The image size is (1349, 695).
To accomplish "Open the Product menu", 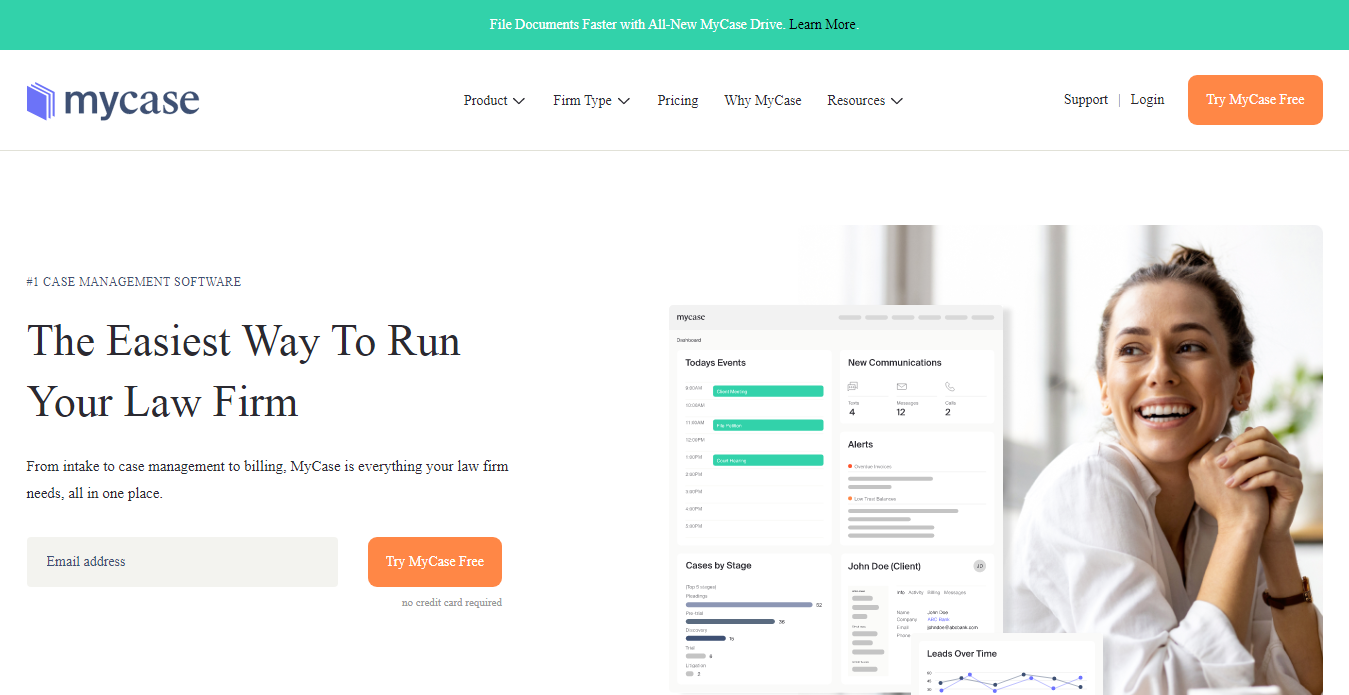I will [494, 101].
